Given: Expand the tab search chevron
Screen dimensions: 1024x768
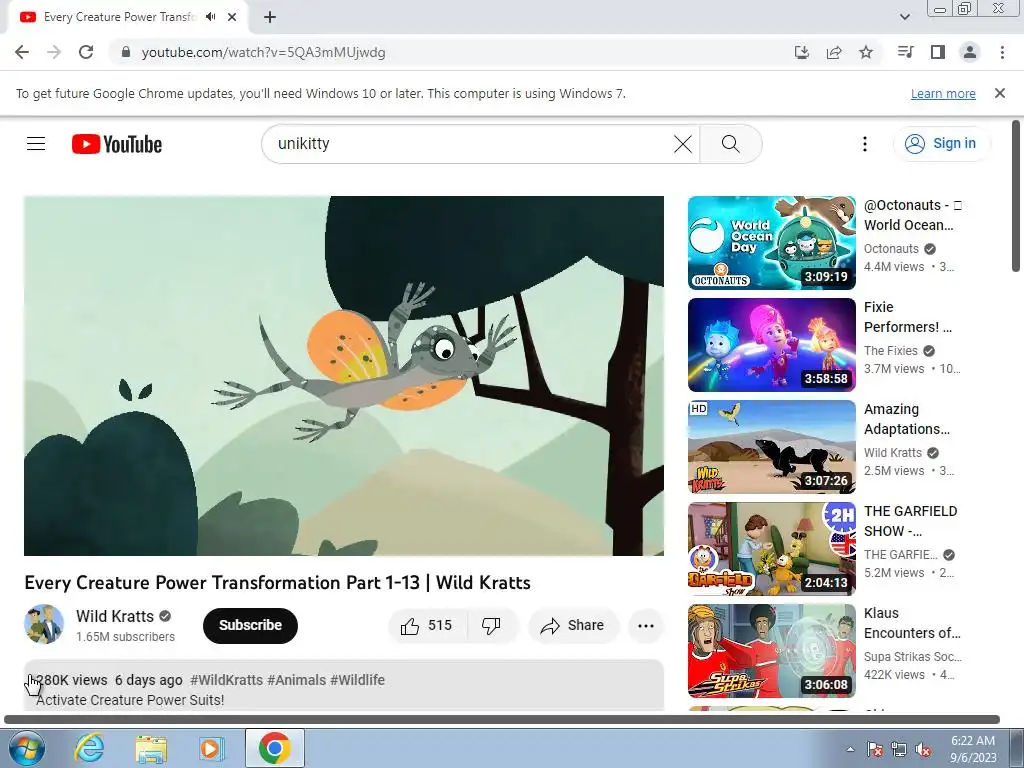Looking at the screenshot, I should pos(904,17).
